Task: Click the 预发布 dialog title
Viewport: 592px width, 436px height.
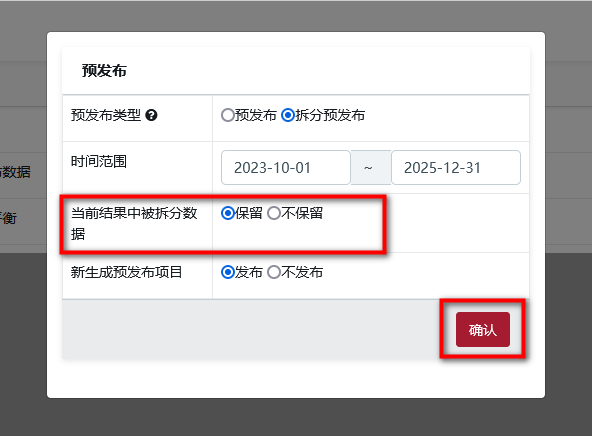Action: 104,71
